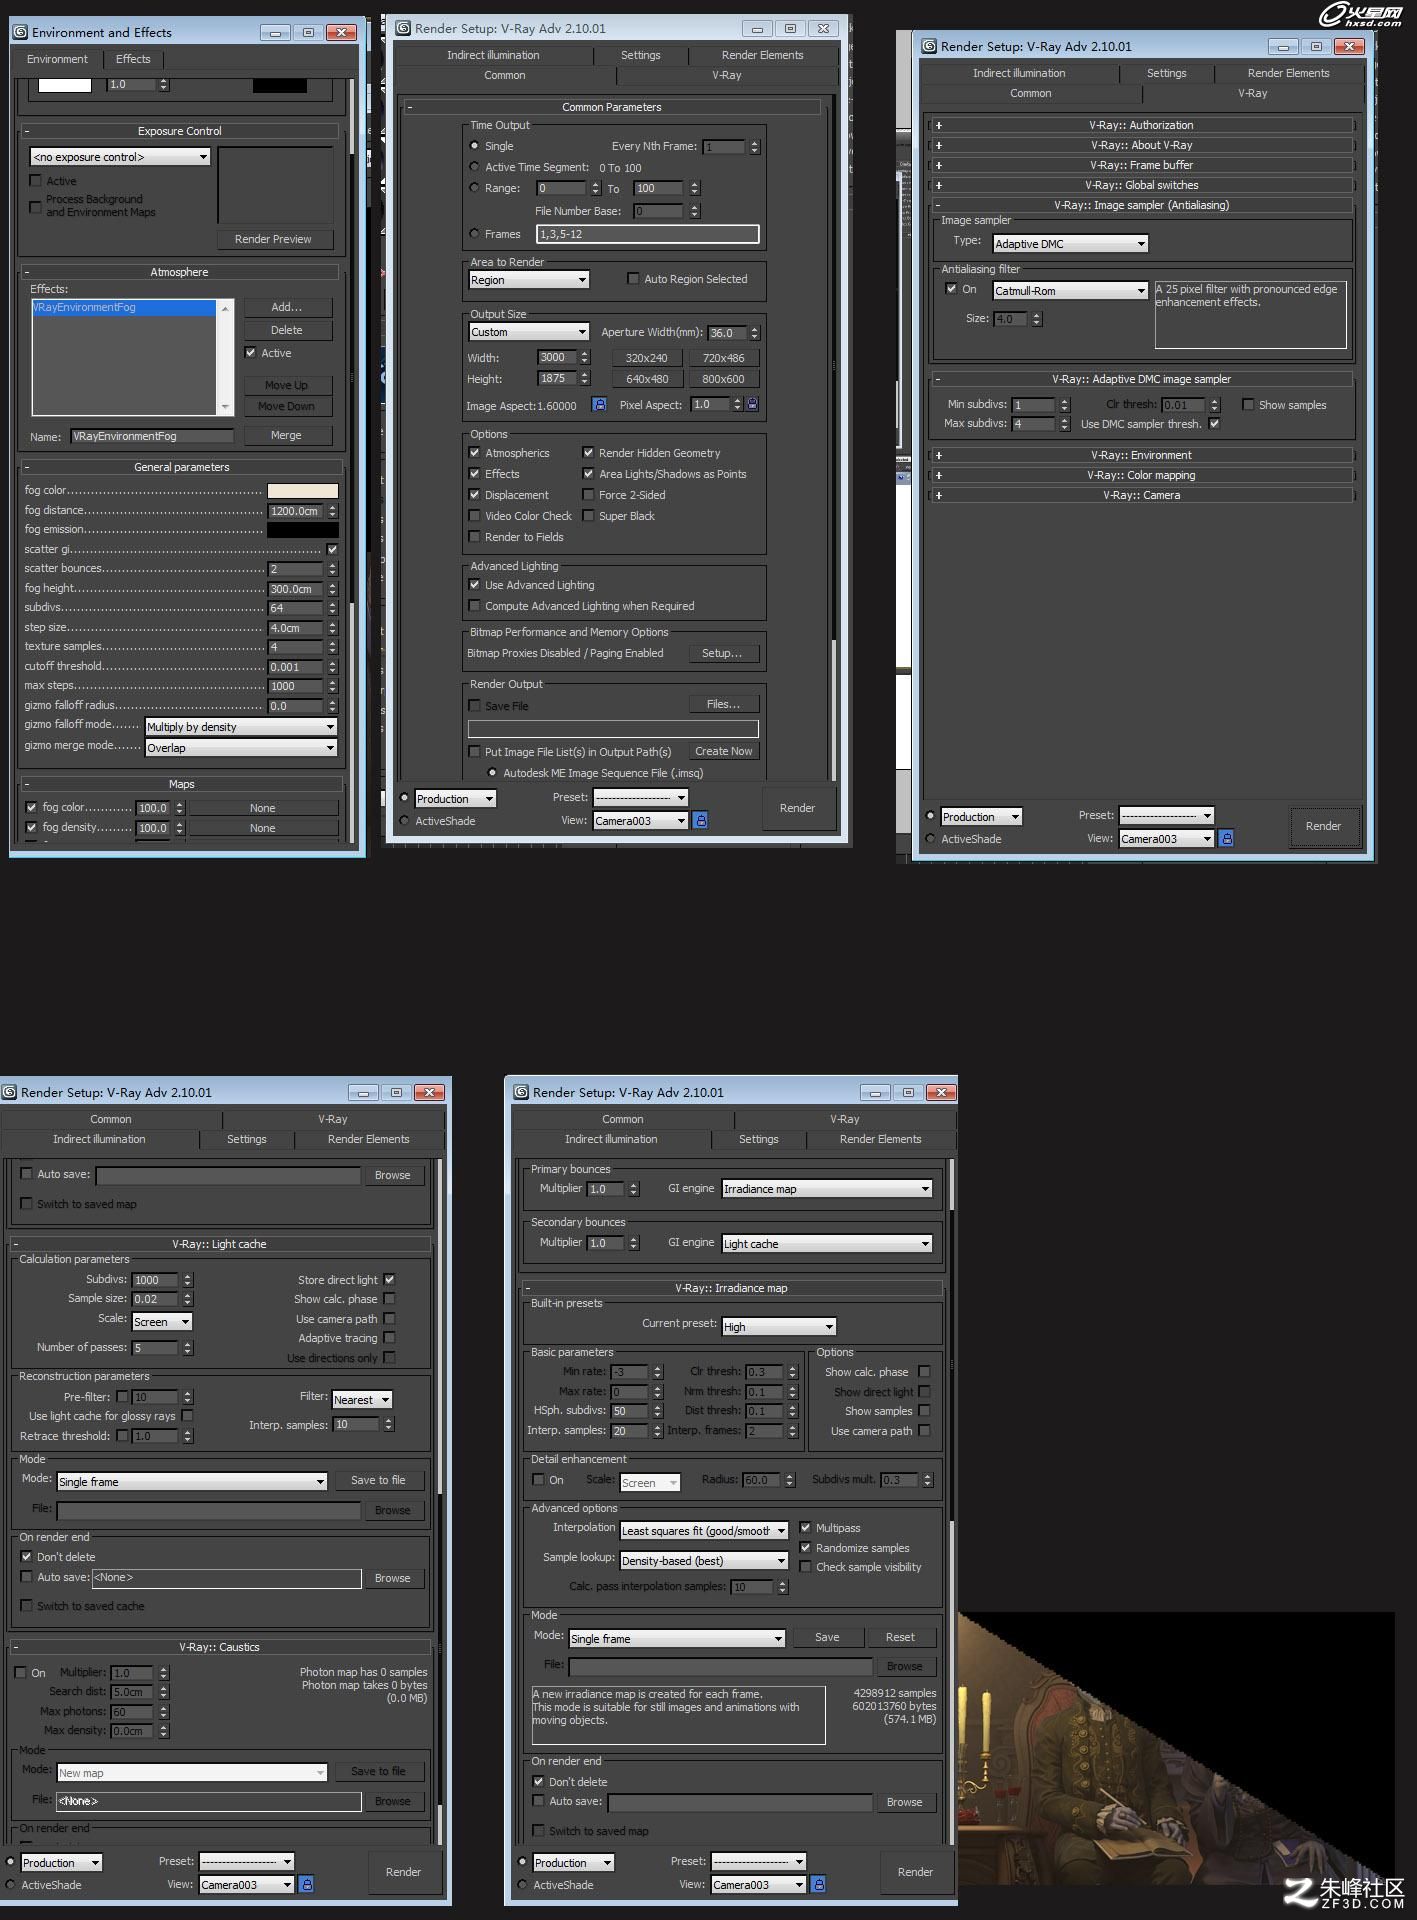
Task: Click Files... button in Render Output
Action: (x=723, y=704)
